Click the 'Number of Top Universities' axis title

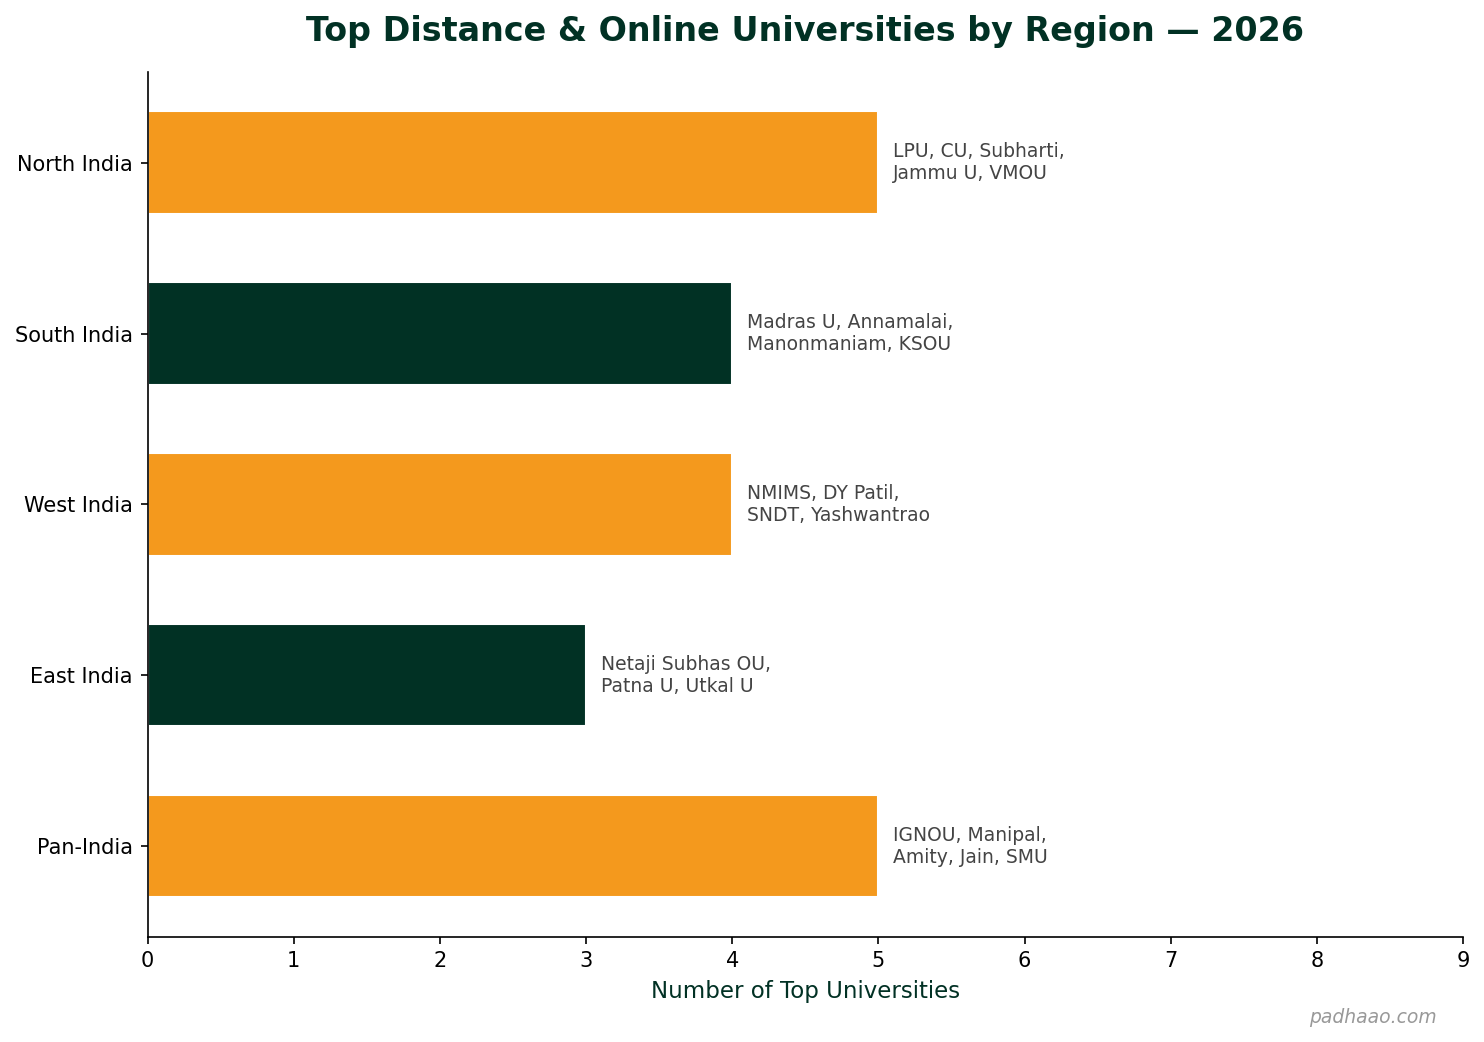point(805,990)
